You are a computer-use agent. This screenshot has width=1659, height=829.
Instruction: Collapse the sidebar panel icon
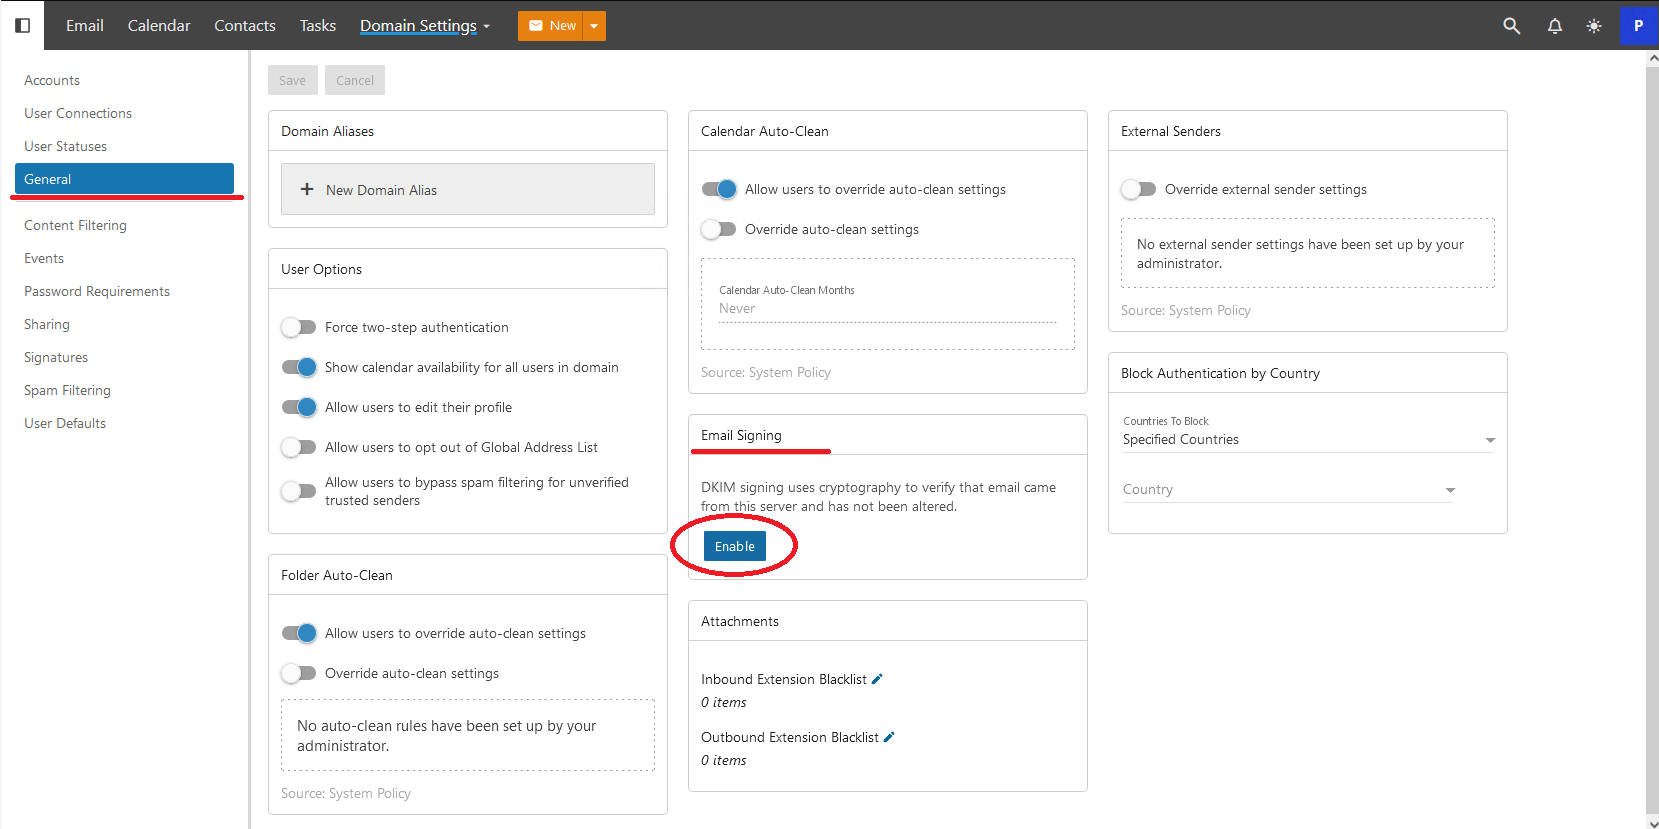(22, 25)
